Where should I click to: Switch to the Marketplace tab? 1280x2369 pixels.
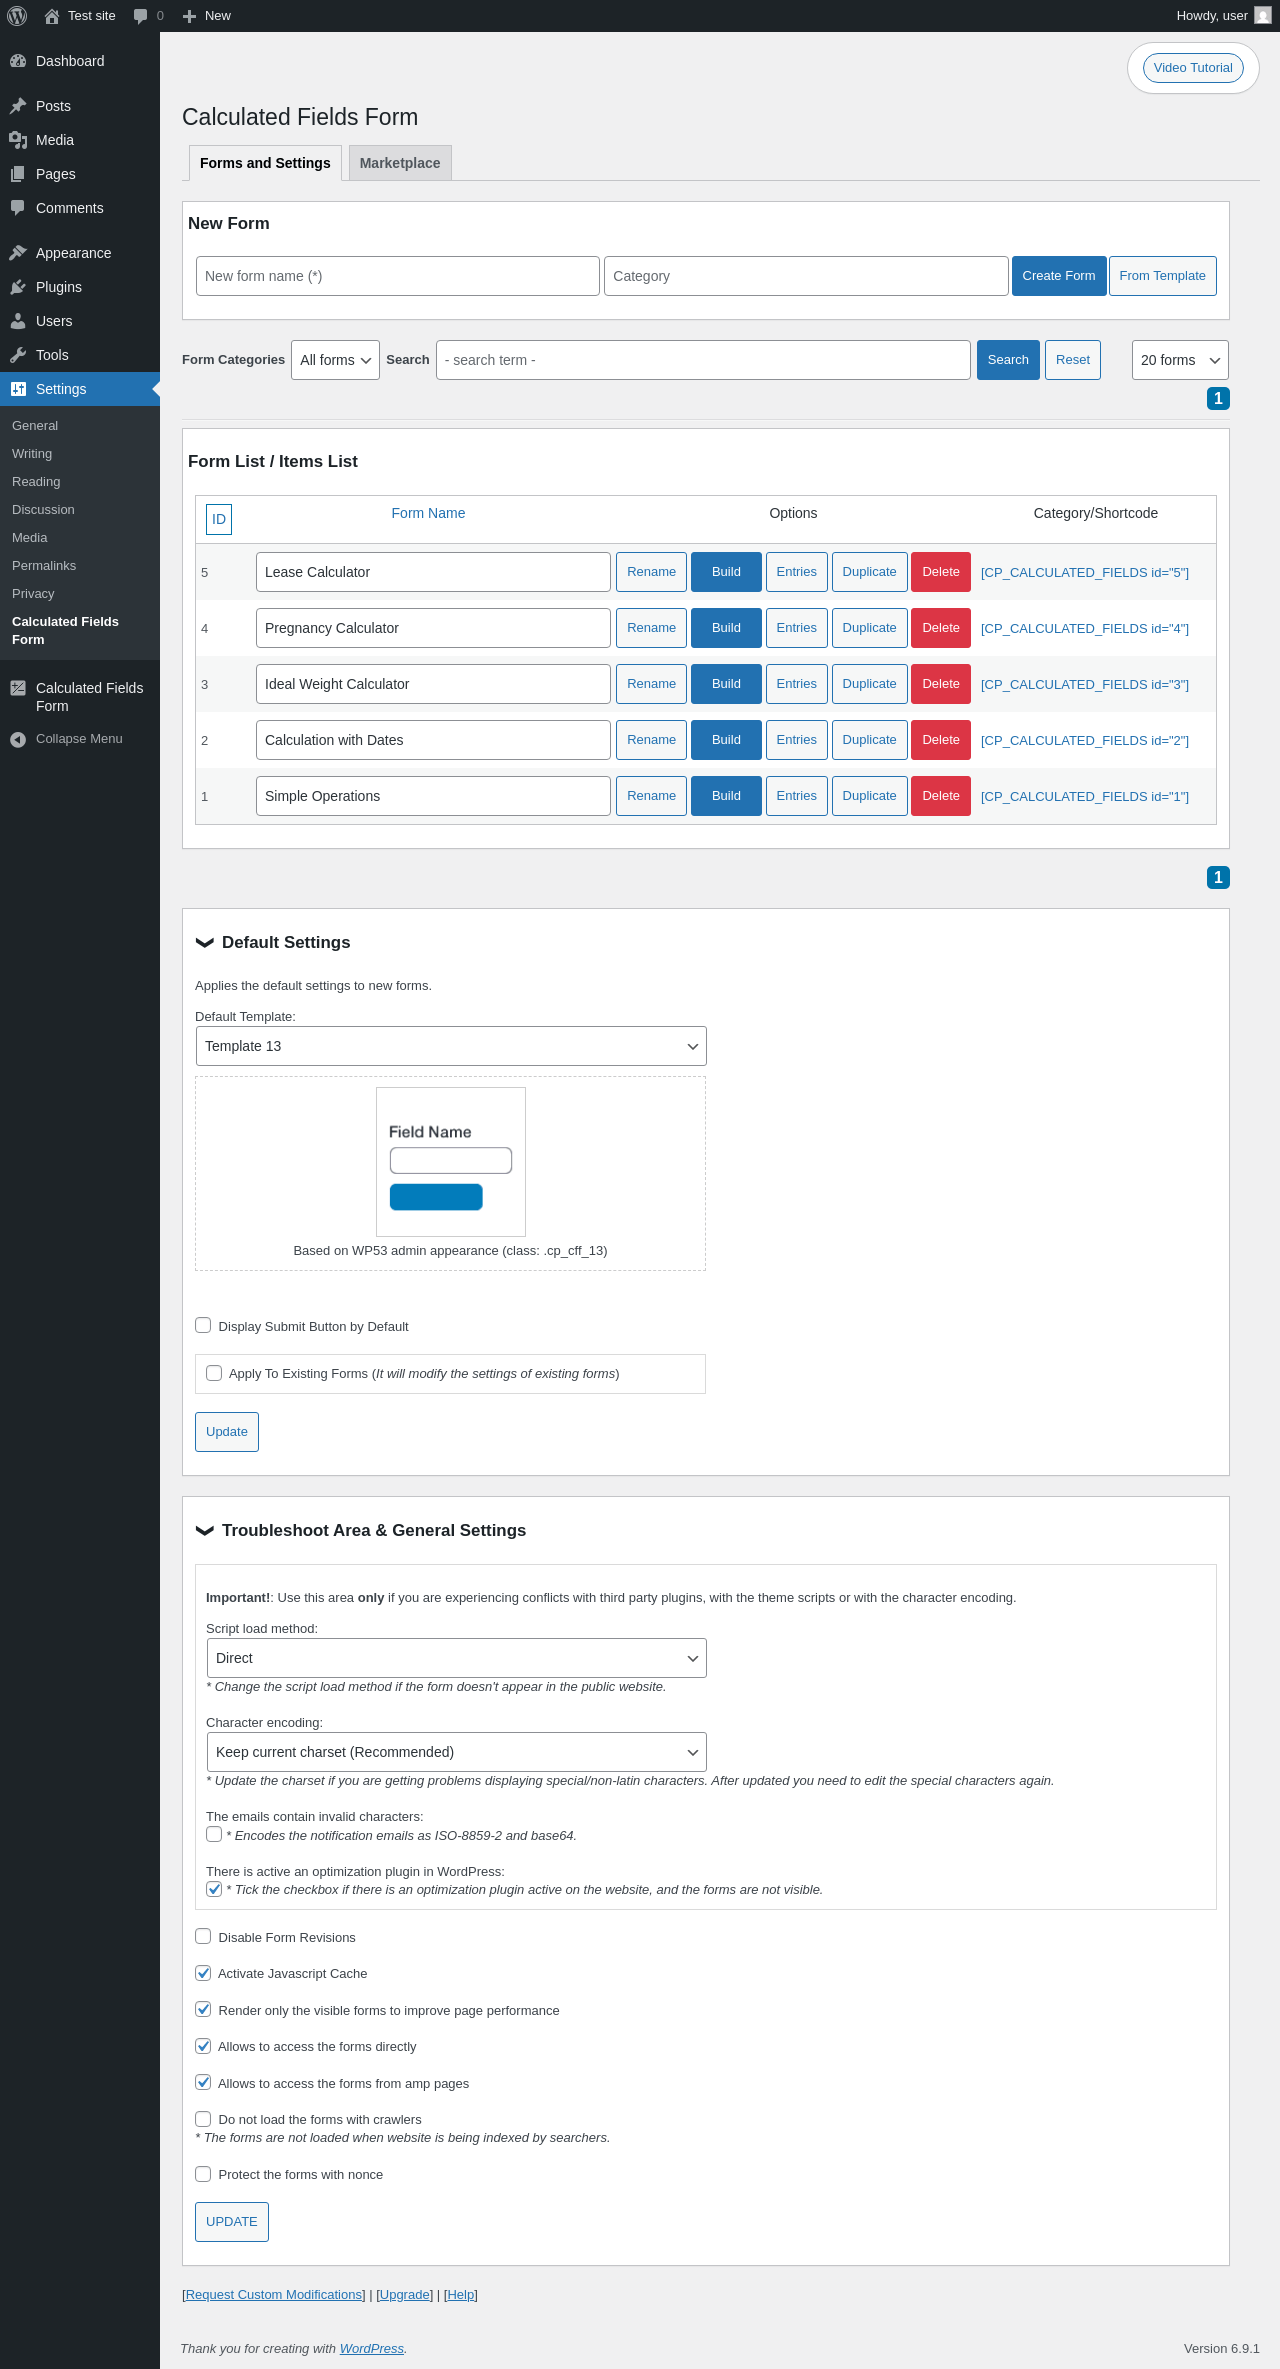coord(400,163)
